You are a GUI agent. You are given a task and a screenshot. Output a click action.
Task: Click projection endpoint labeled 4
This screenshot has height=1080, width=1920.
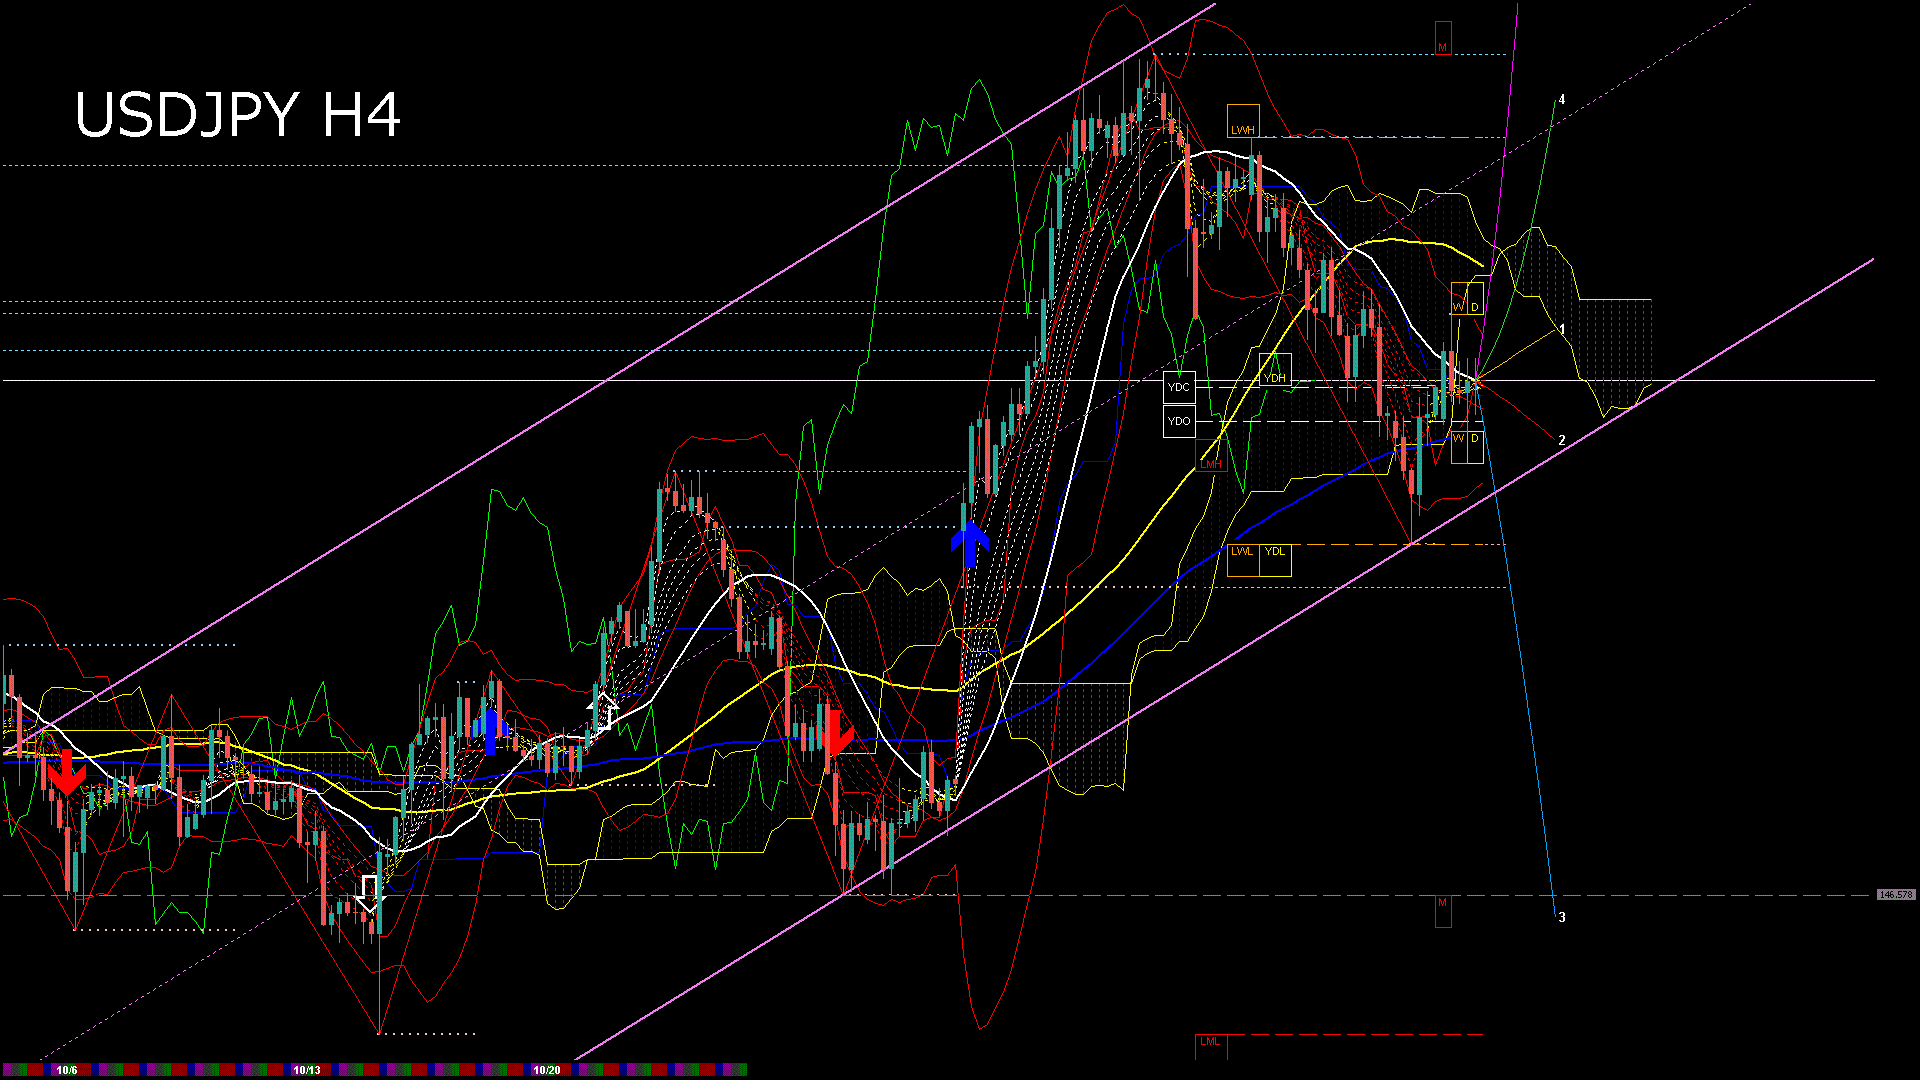coord(1562,100)
